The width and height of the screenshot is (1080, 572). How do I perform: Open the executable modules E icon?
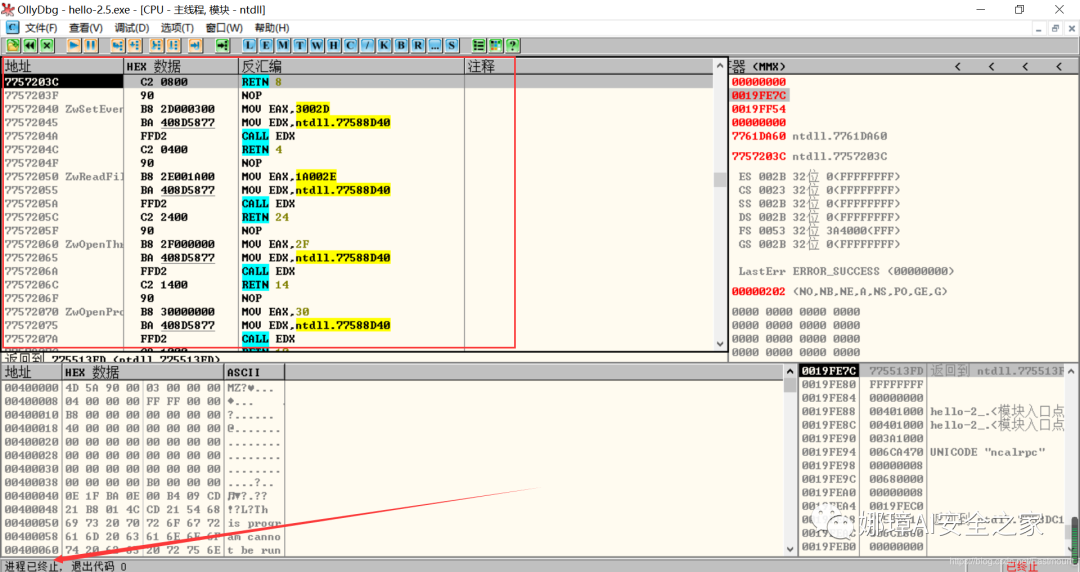tap(266, 45)
